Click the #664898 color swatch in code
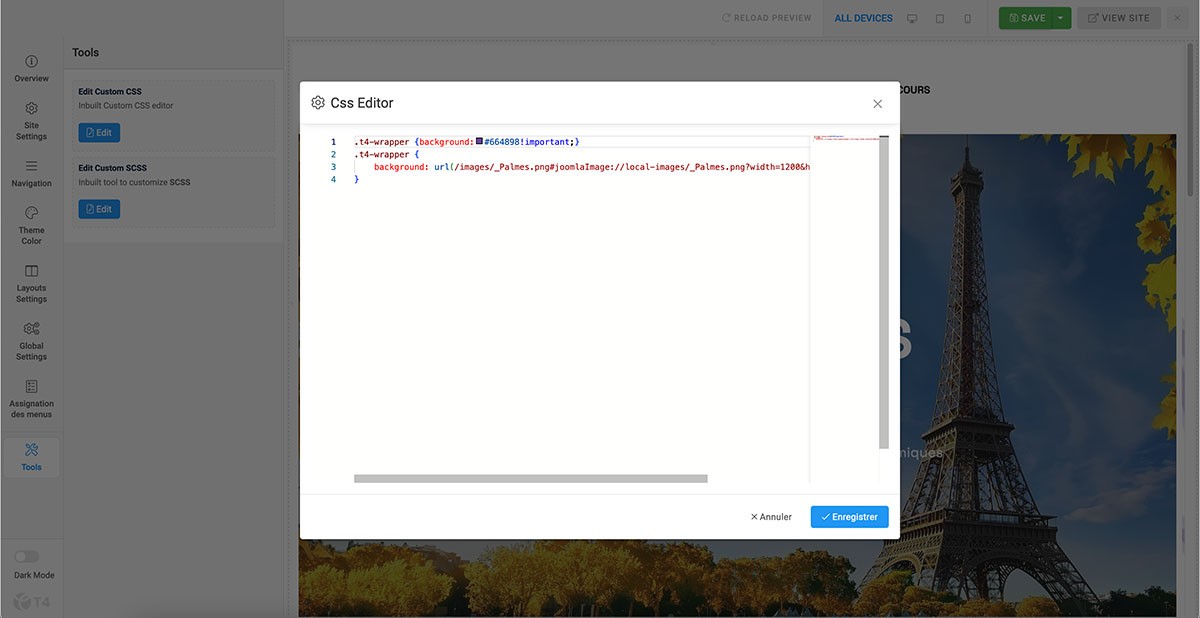 [x=479, y=142]
